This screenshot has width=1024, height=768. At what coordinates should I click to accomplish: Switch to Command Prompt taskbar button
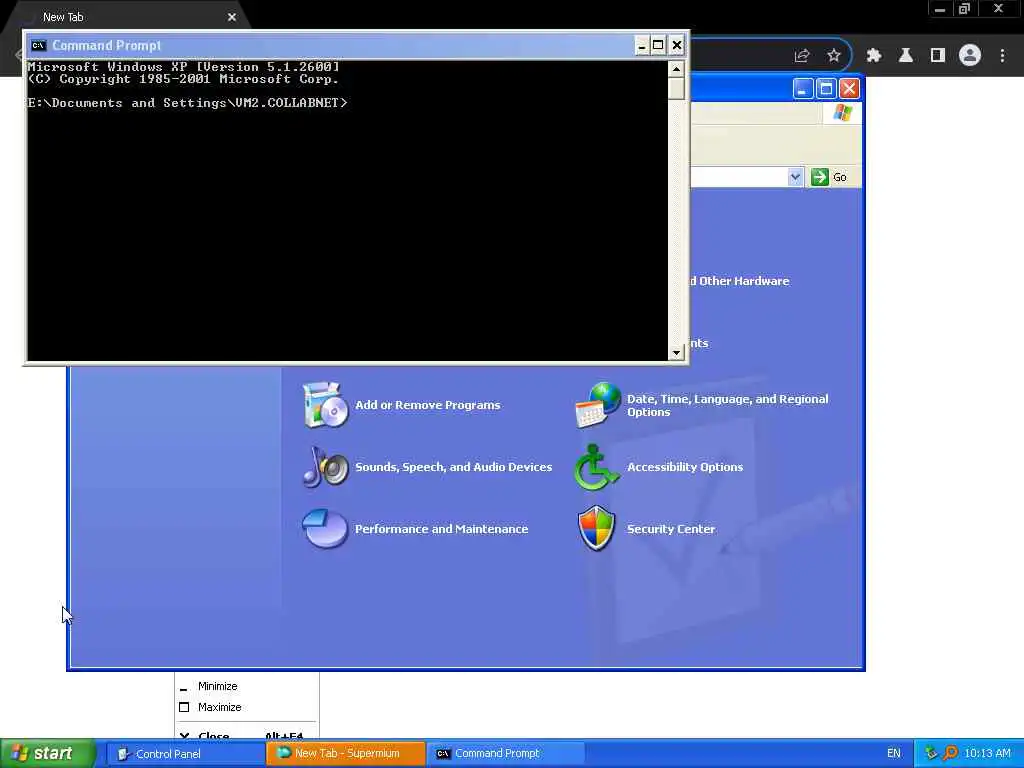(x=505, y=754)
